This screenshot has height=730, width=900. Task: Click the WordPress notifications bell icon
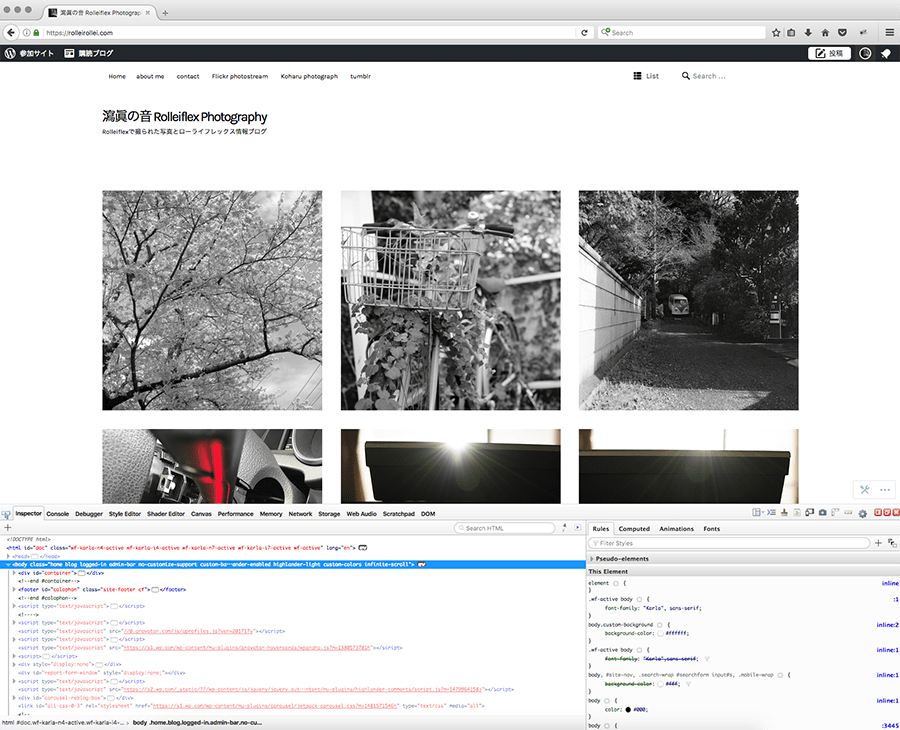coord(885,53)
